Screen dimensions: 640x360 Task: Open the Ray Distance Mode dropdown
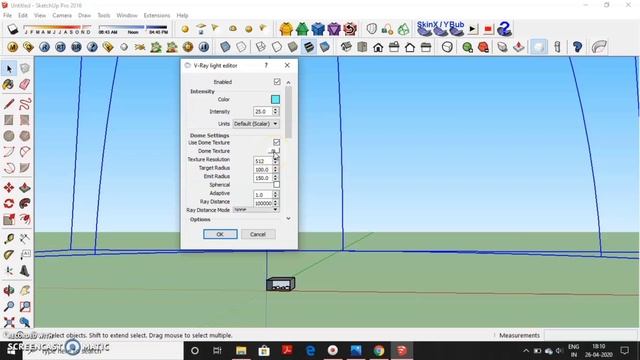(256, 209)
